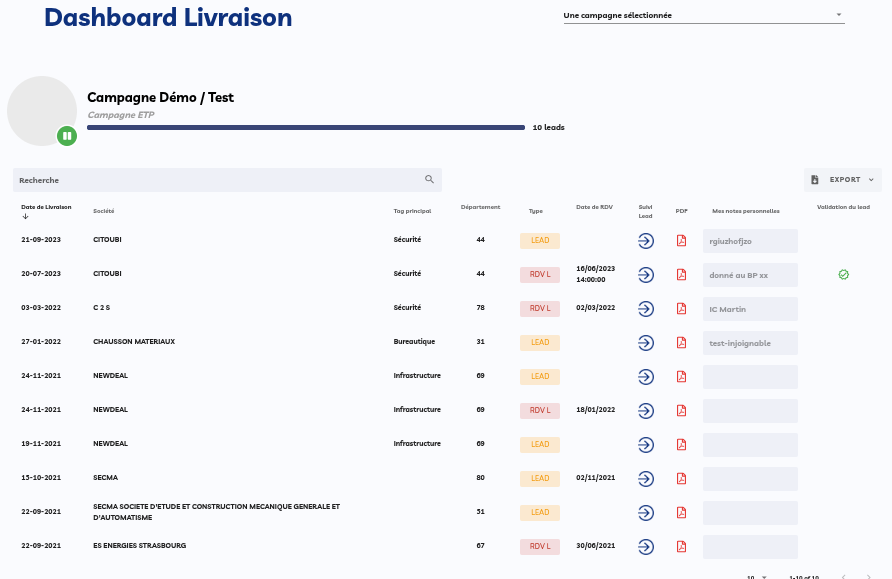Click 'ES ENERGIES STRASBOURG' company name

point(139,545)
